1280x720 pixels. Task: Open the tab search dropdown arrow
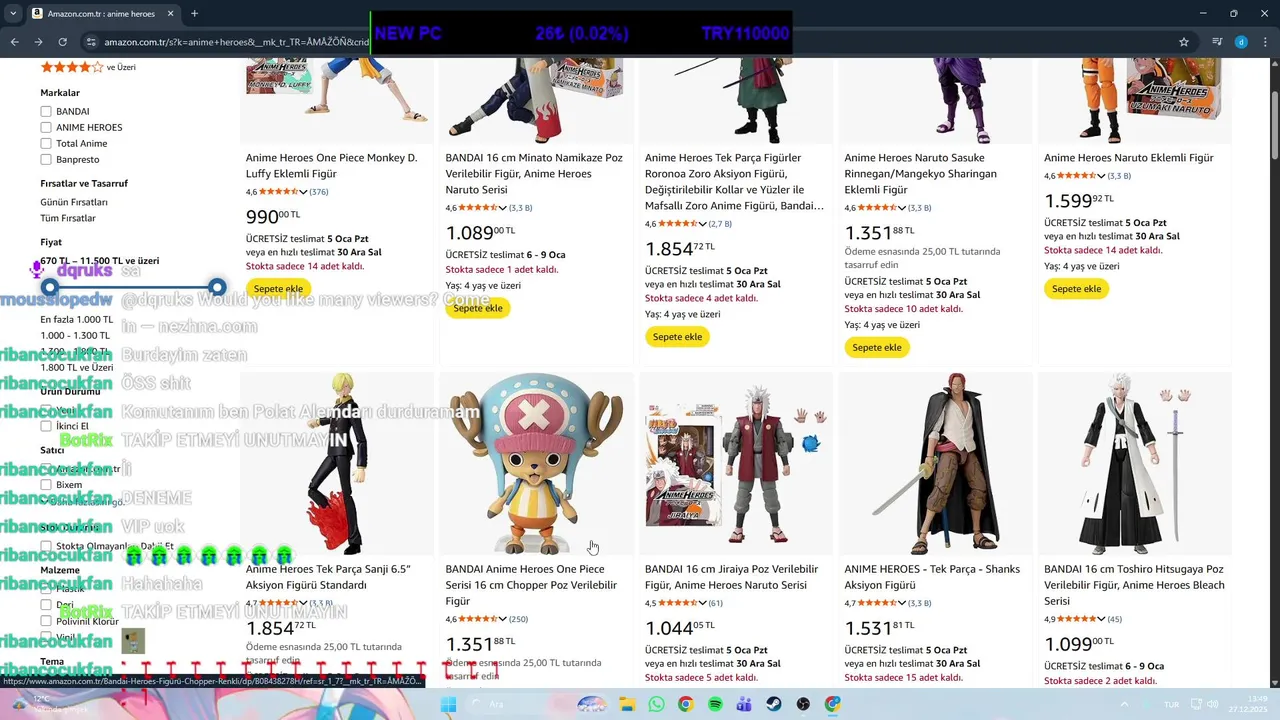[x=12, y=14]
